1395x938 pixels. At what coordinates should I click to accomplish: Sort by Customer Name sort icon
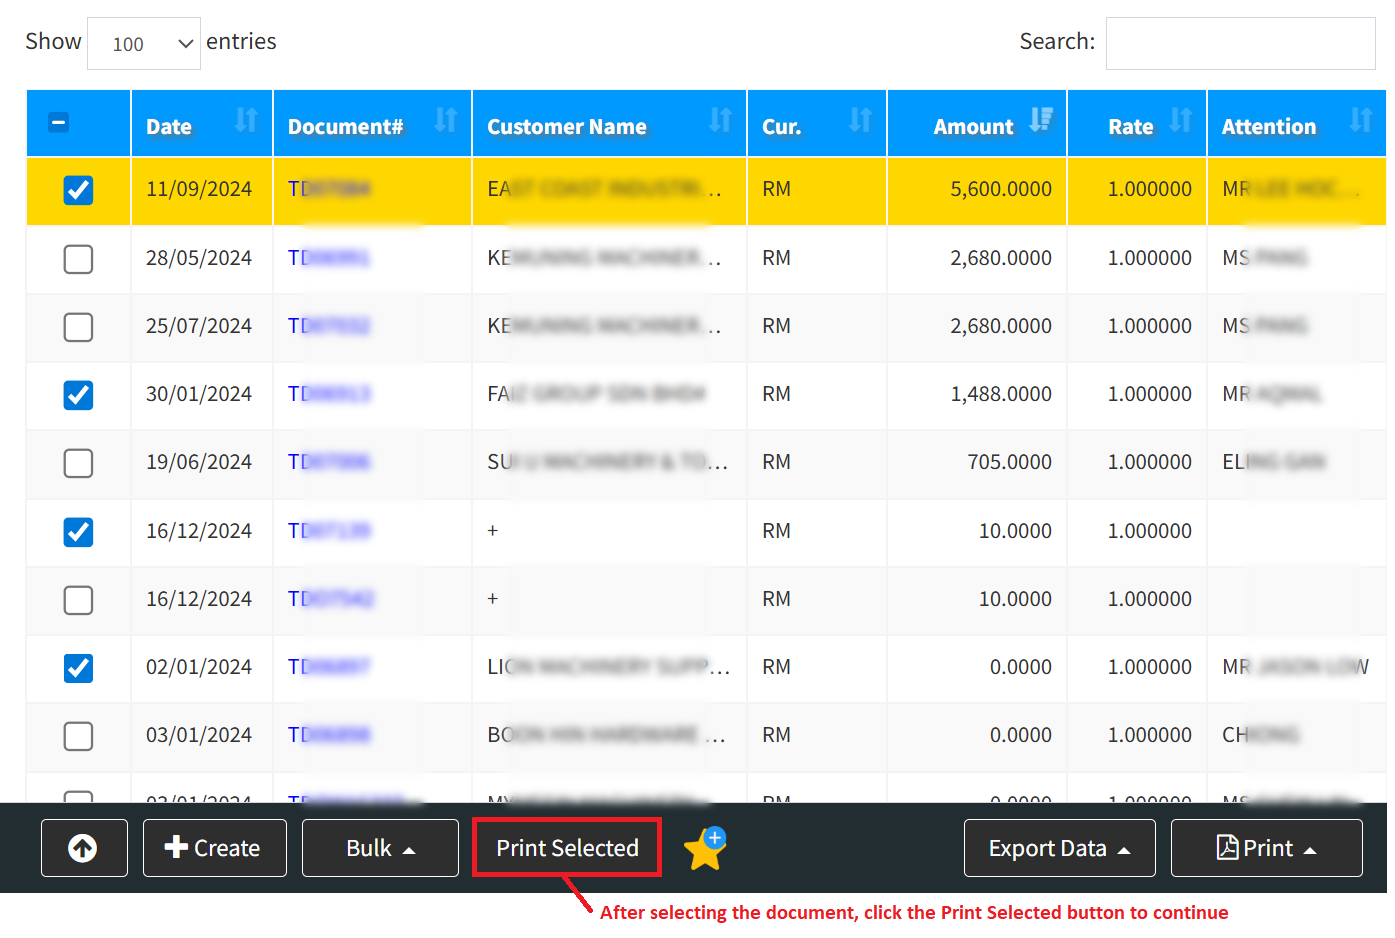[720, 121]
